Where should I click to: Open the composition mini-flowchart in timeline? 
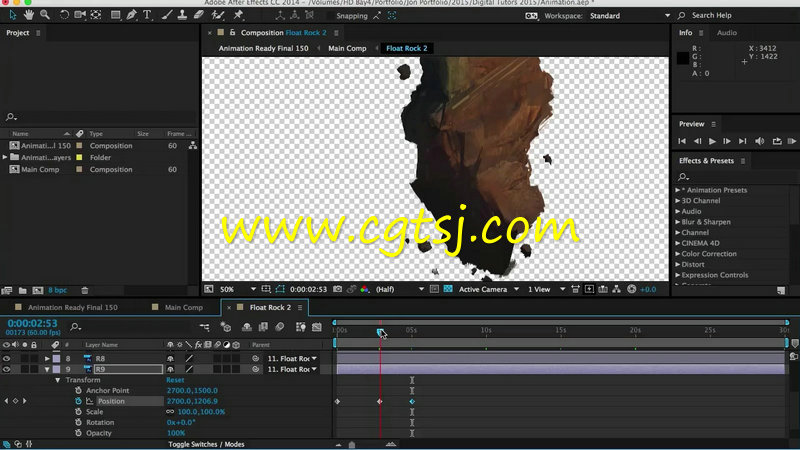pos(205,327)
